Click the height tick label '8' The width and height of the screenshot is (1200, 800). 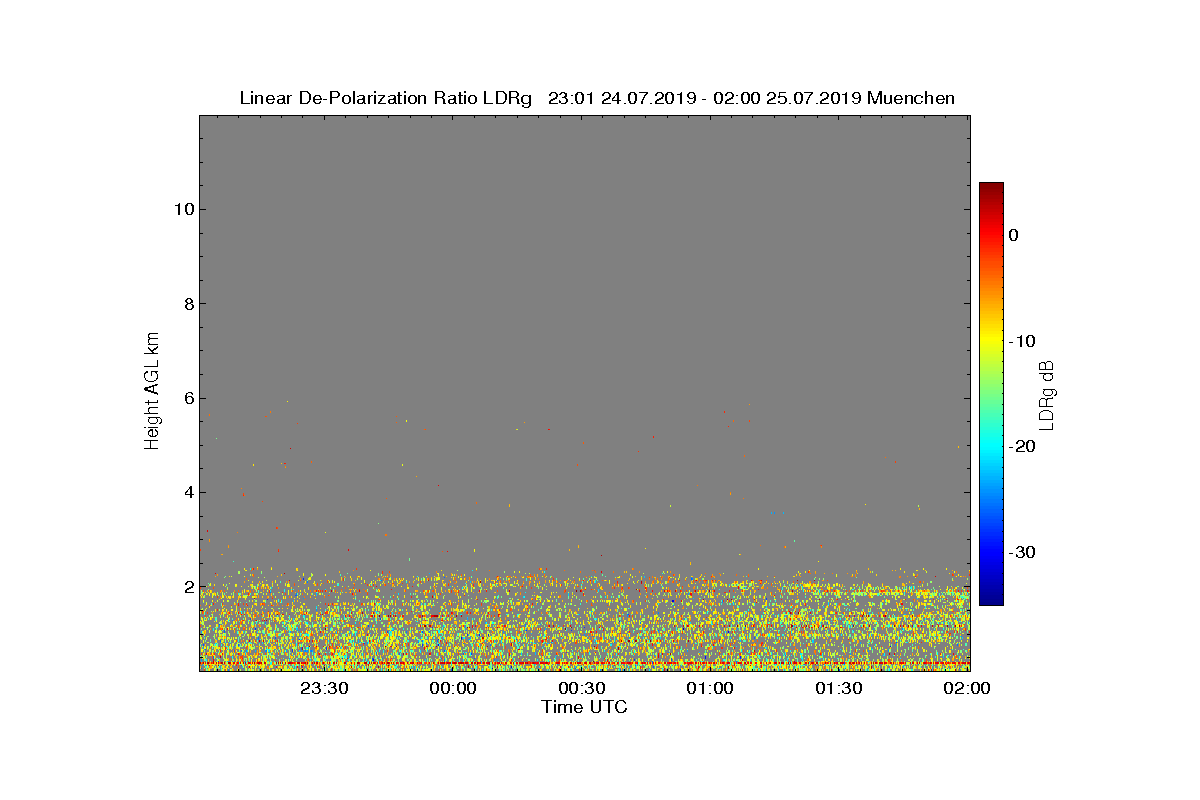coord(187,304)
